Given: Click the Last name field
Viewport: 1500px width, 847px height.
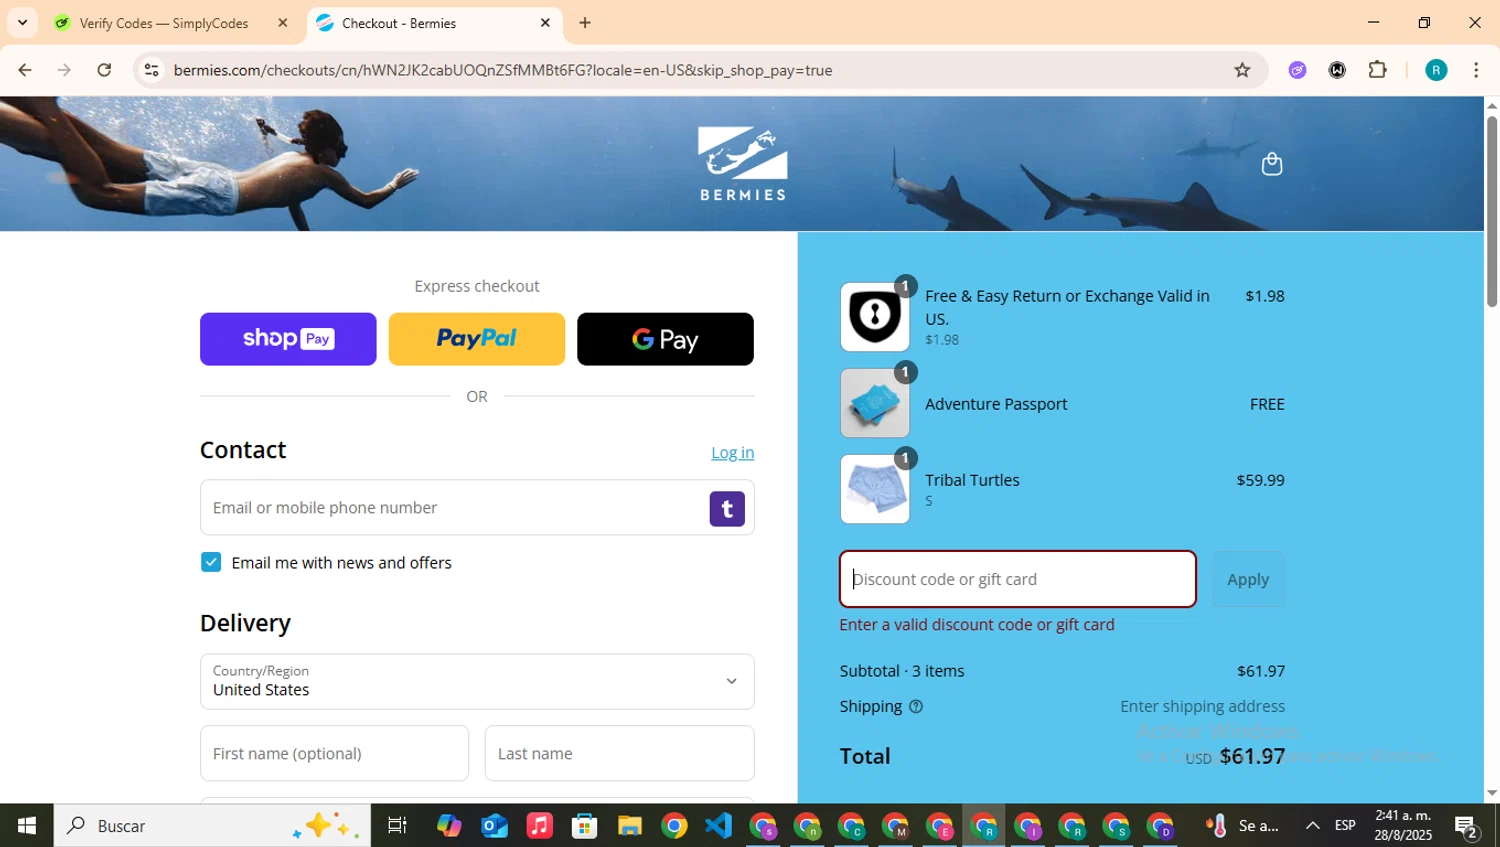Looking at the screenshot, I should pyautogui.click(x=619, y=753).
